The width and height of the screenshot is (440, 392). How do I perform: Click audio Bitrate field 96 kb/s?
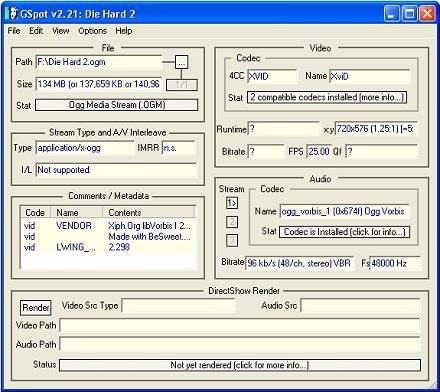point(300,263)
